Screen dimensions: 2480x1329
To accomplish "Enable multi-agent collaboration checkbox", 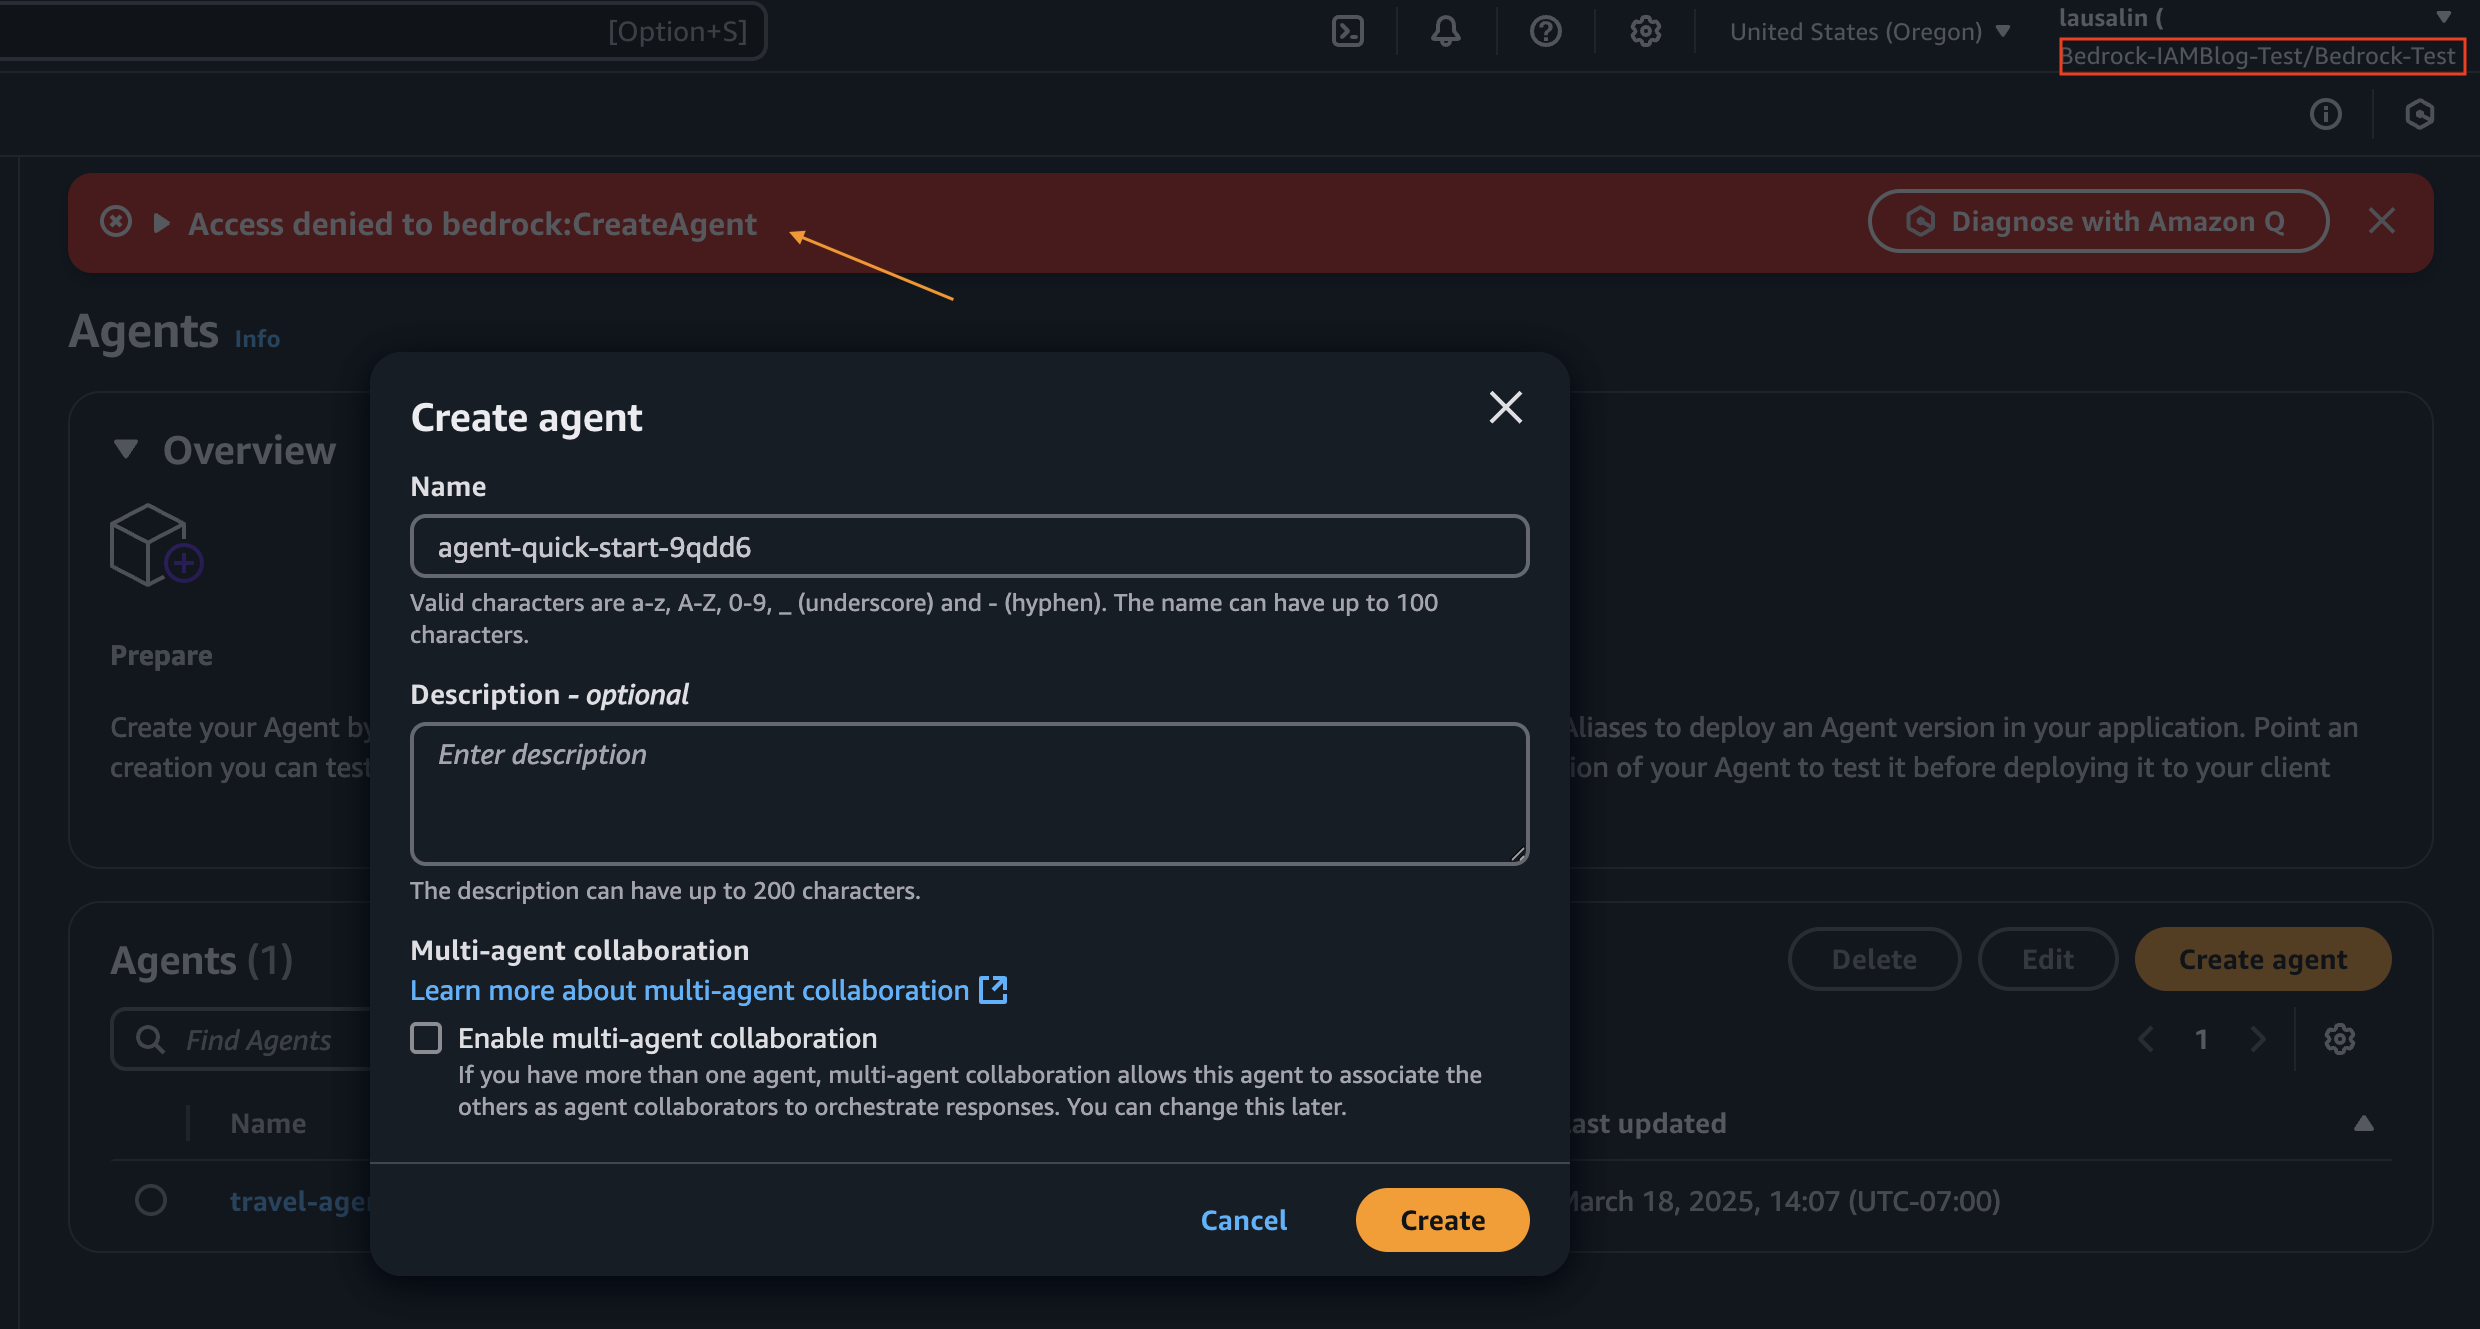I will pos(426,1038).
